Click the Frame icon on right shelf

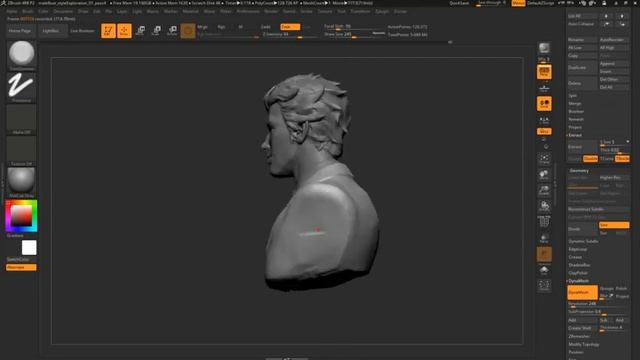point(544,158)
